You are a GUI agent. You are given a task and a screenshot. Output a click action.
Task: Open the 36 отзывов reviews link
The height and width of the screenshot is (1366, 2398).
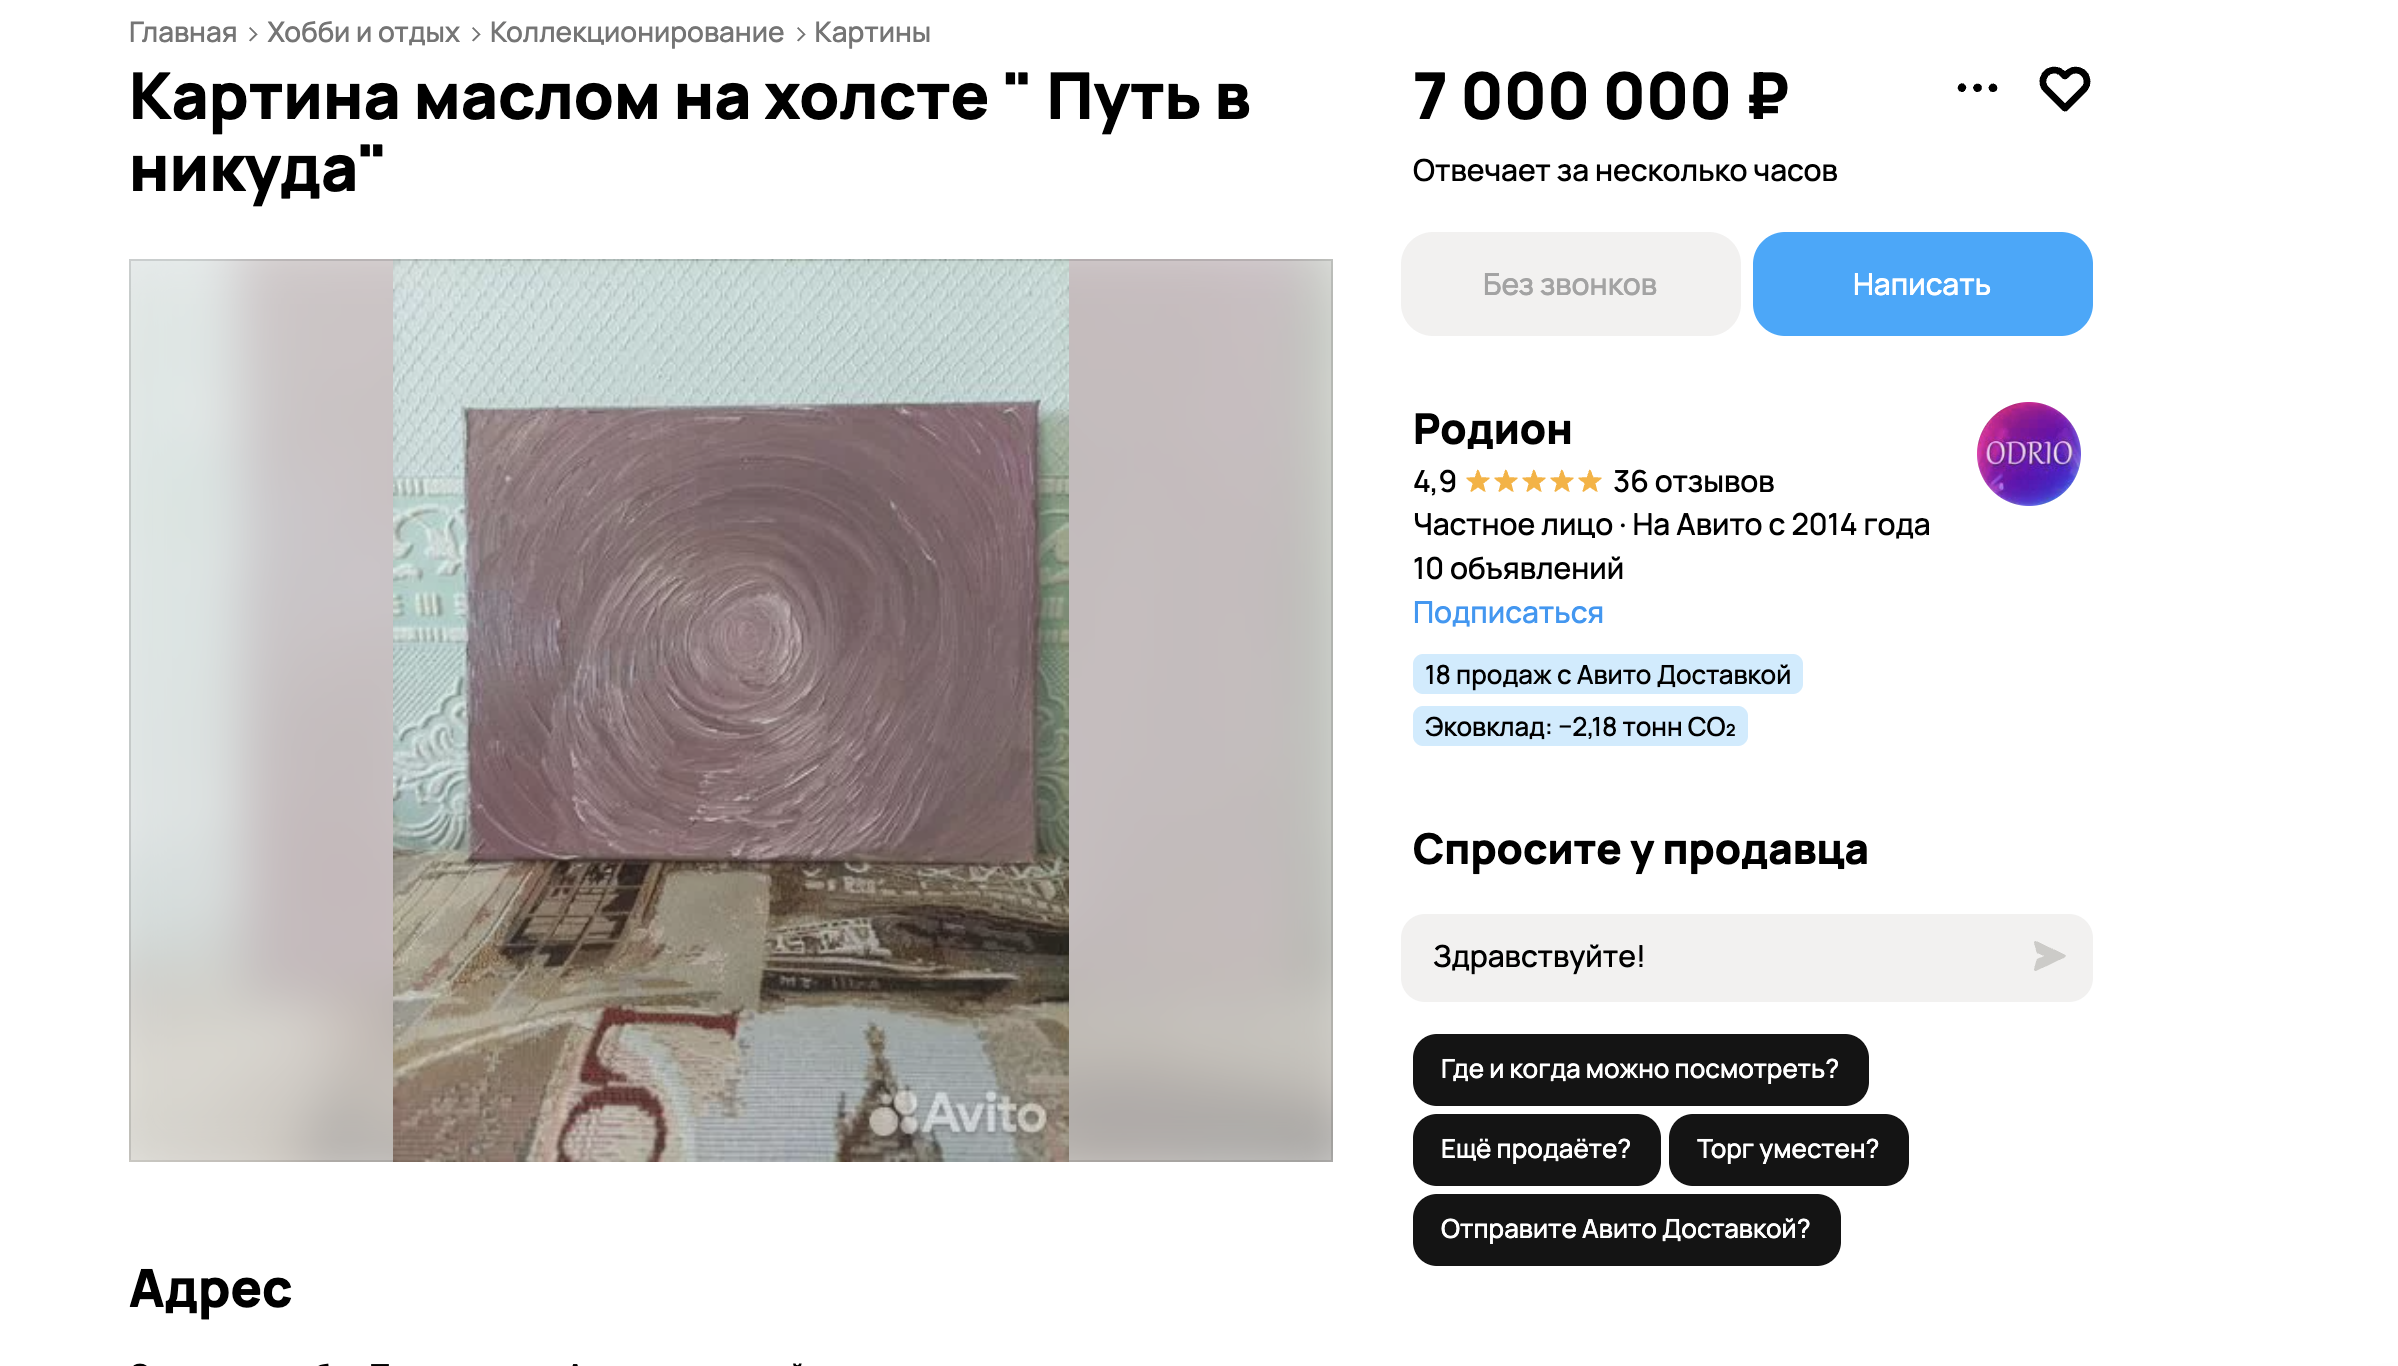[x=1693, y=482]
